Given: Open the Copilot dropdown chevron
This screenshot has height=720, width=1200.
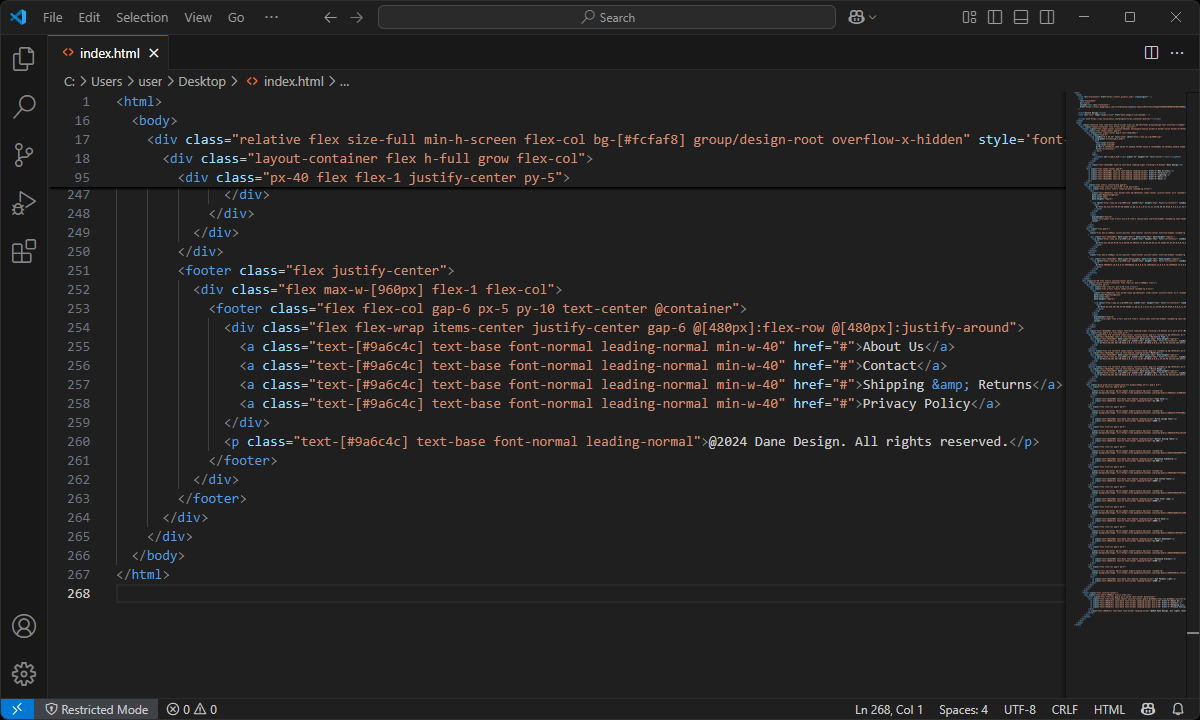Looking at the screenshot, I should [873, 17].
